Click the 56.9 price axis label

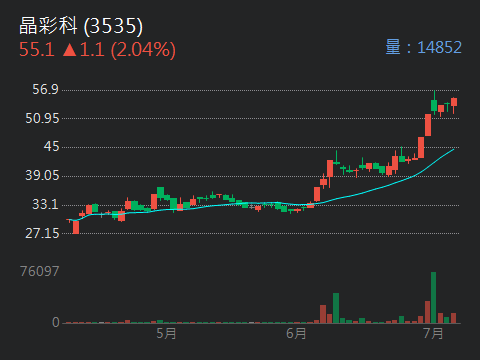click(x=45, y=89)
